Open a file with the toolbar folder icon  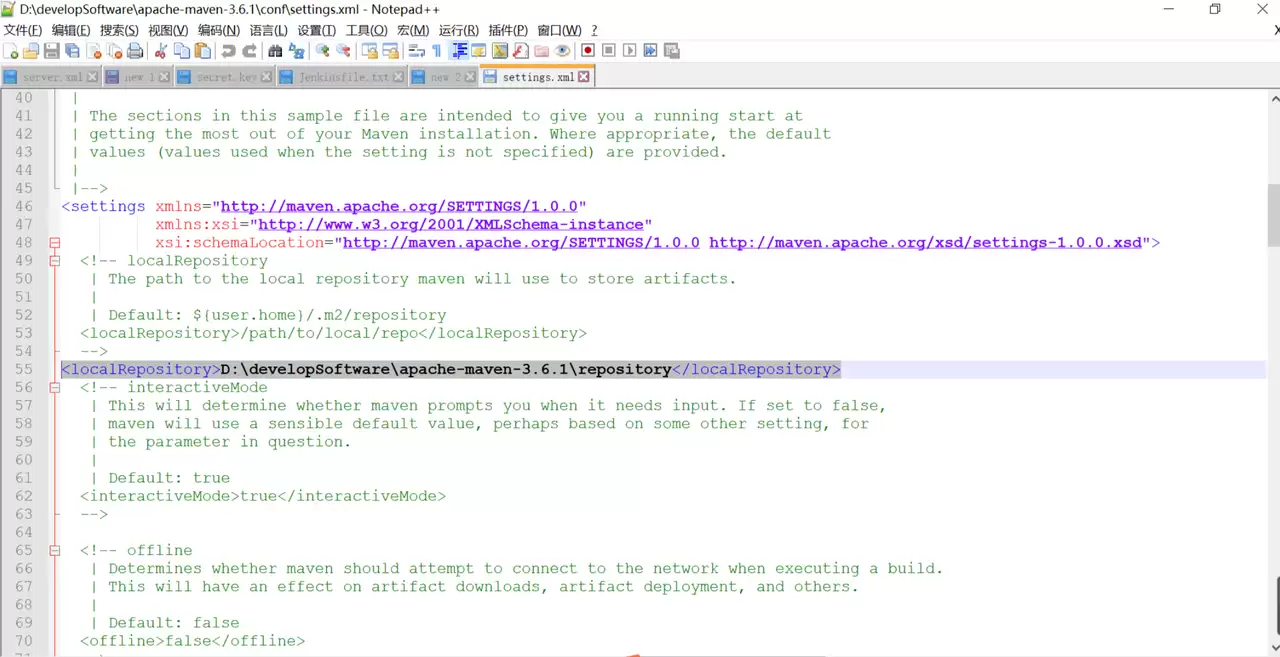point(31,51)
